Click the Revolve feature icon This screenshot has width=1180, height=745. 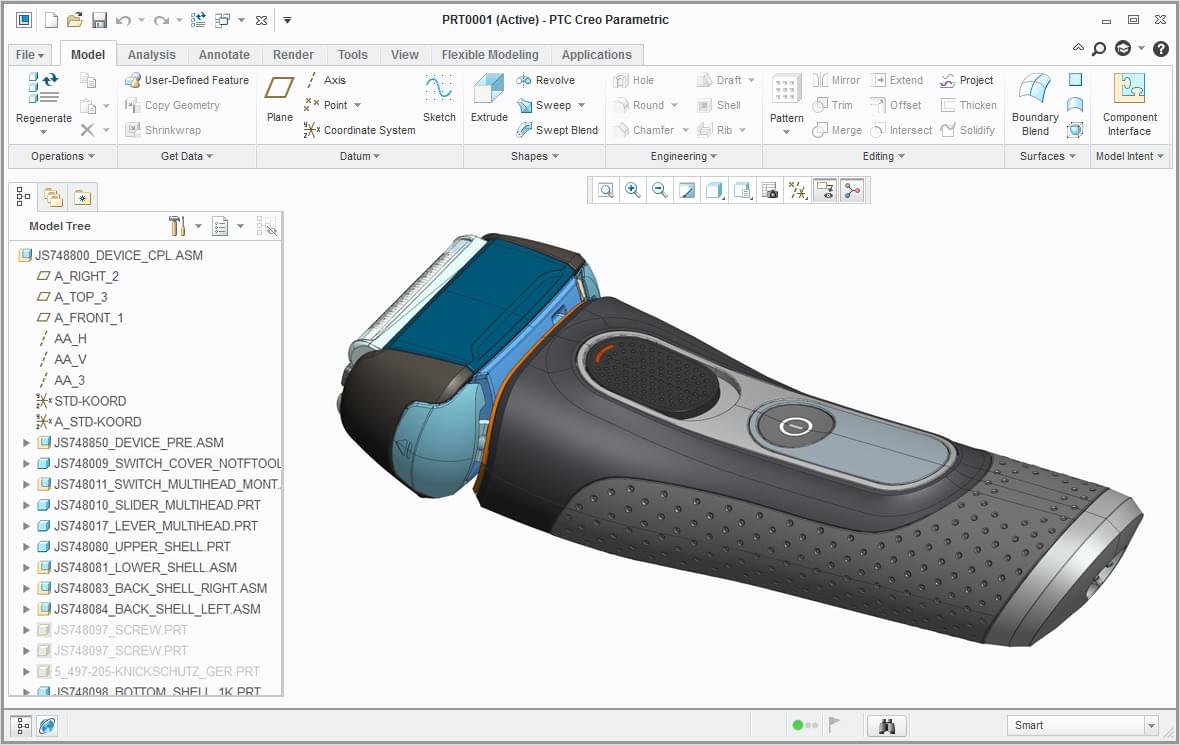tap(524, 80)
